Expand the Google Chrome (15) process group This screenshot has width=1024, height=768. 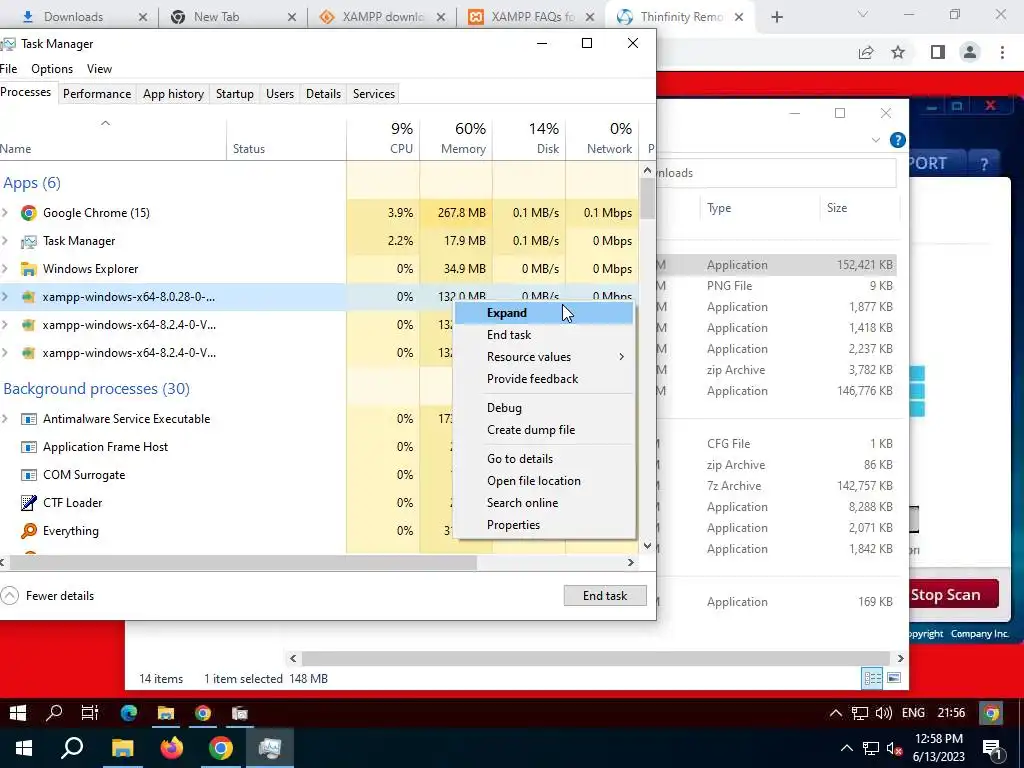pyautogui.click(x=5, y=213)
